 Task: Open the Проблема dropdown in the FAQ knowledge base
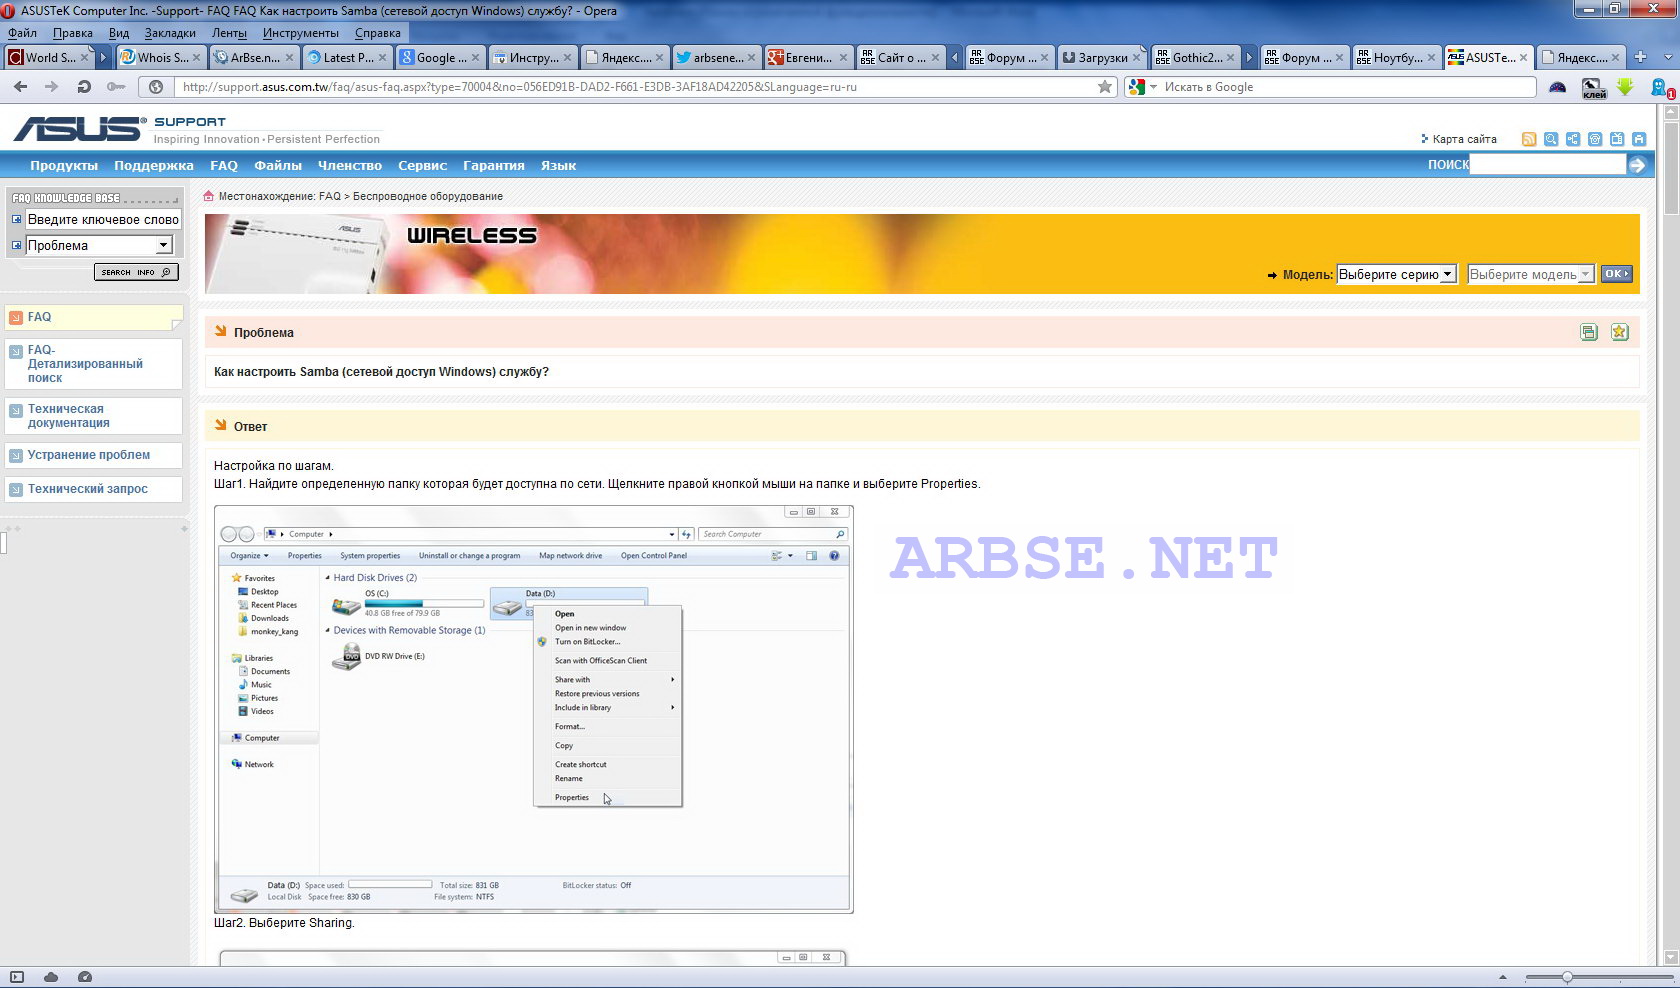[x=99, y=245]
